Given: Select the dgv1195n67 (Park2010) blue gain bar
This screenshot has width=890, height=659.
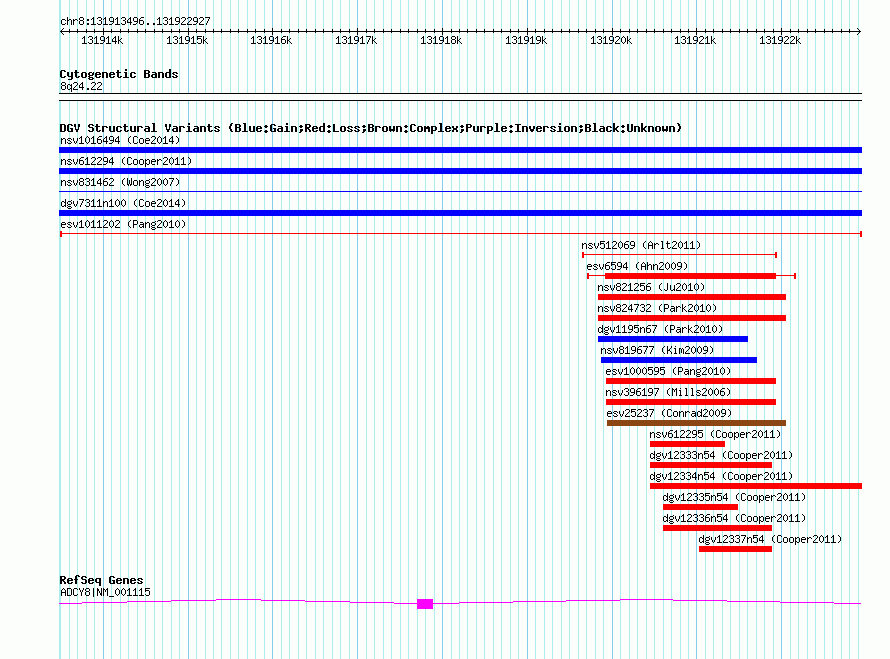Looking at the screenshot, I should coord(672,339).
